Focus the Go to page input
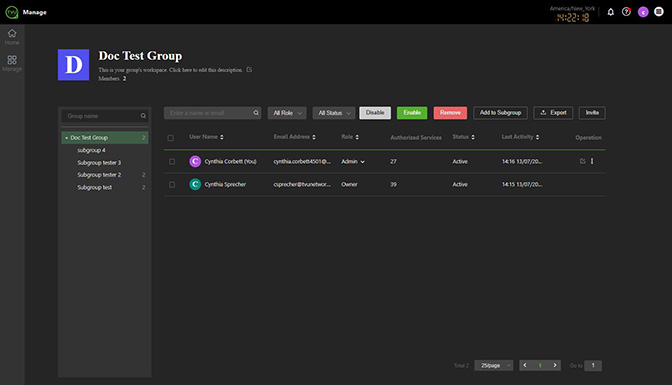This screenshot has height=385, width=672. coord(593,365)
